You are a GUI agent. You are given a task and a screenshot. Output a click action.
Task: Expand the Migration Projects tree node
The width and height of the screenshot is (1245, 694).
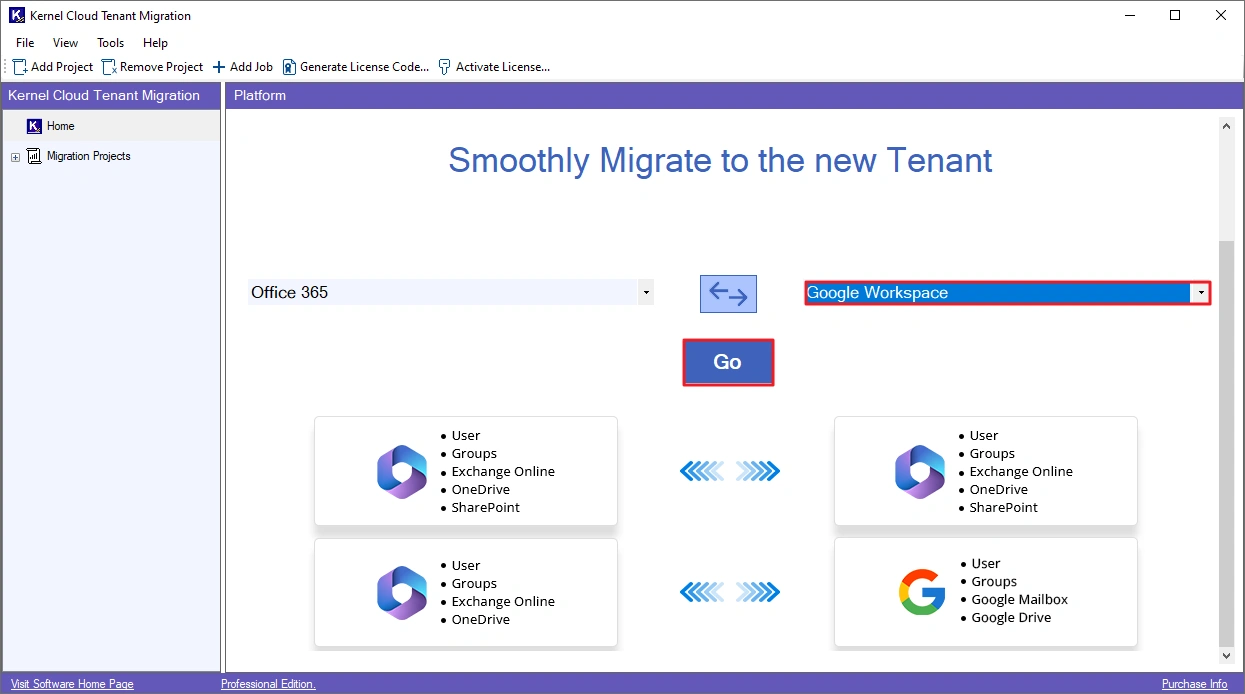point(15,156)
